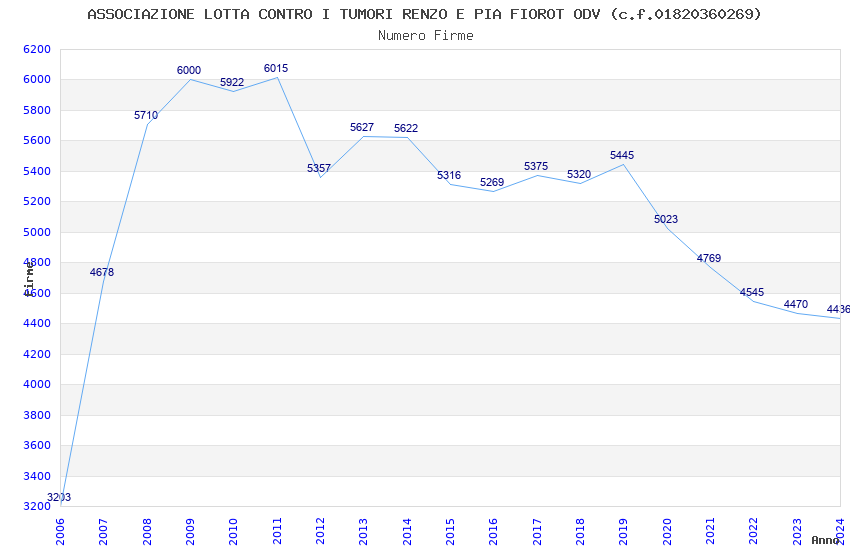Select the data label 5710
The width and height of the screenshot is (850, 550).
146,115
